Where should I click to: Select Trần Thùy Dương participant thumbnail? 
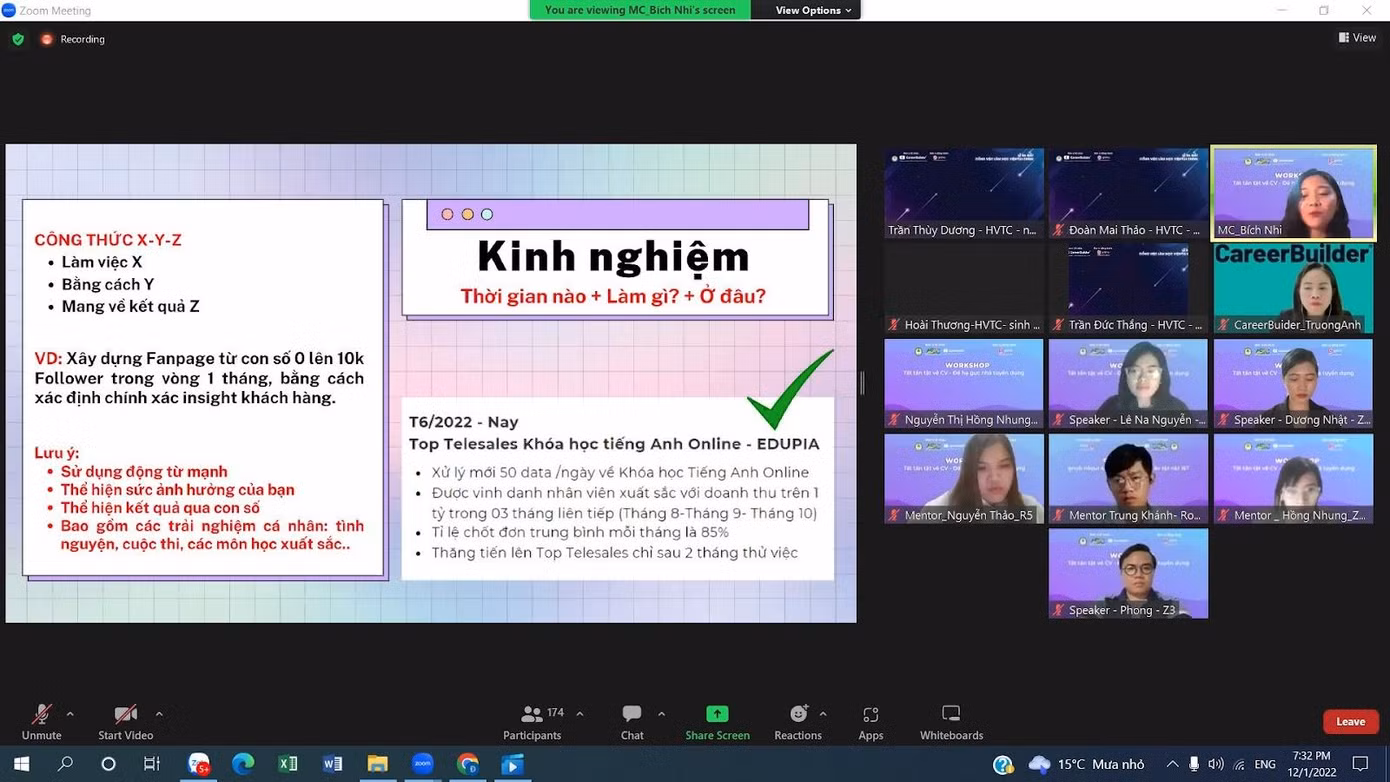964,193
